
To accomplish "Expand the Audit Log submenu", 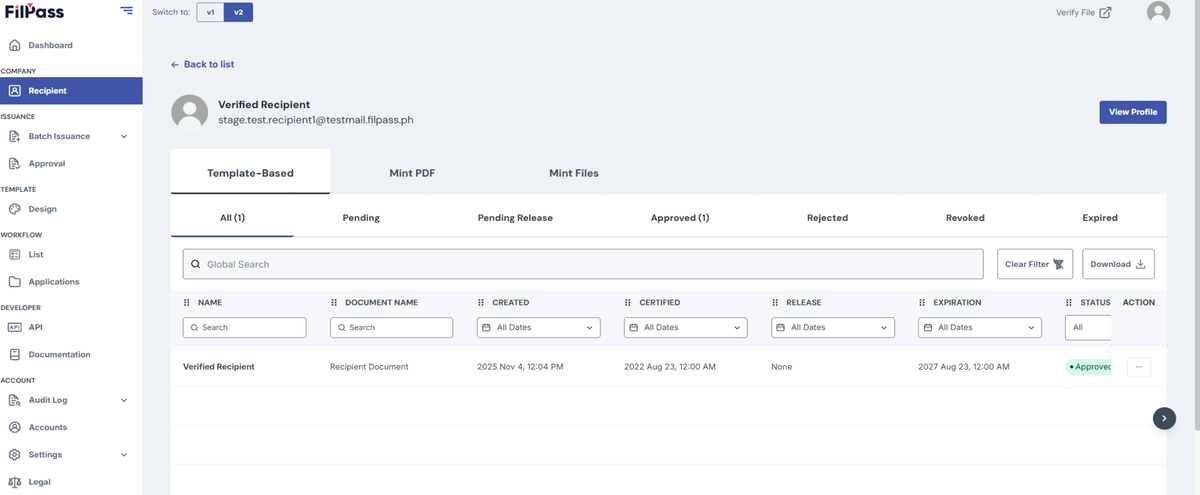I will (124, 400).
